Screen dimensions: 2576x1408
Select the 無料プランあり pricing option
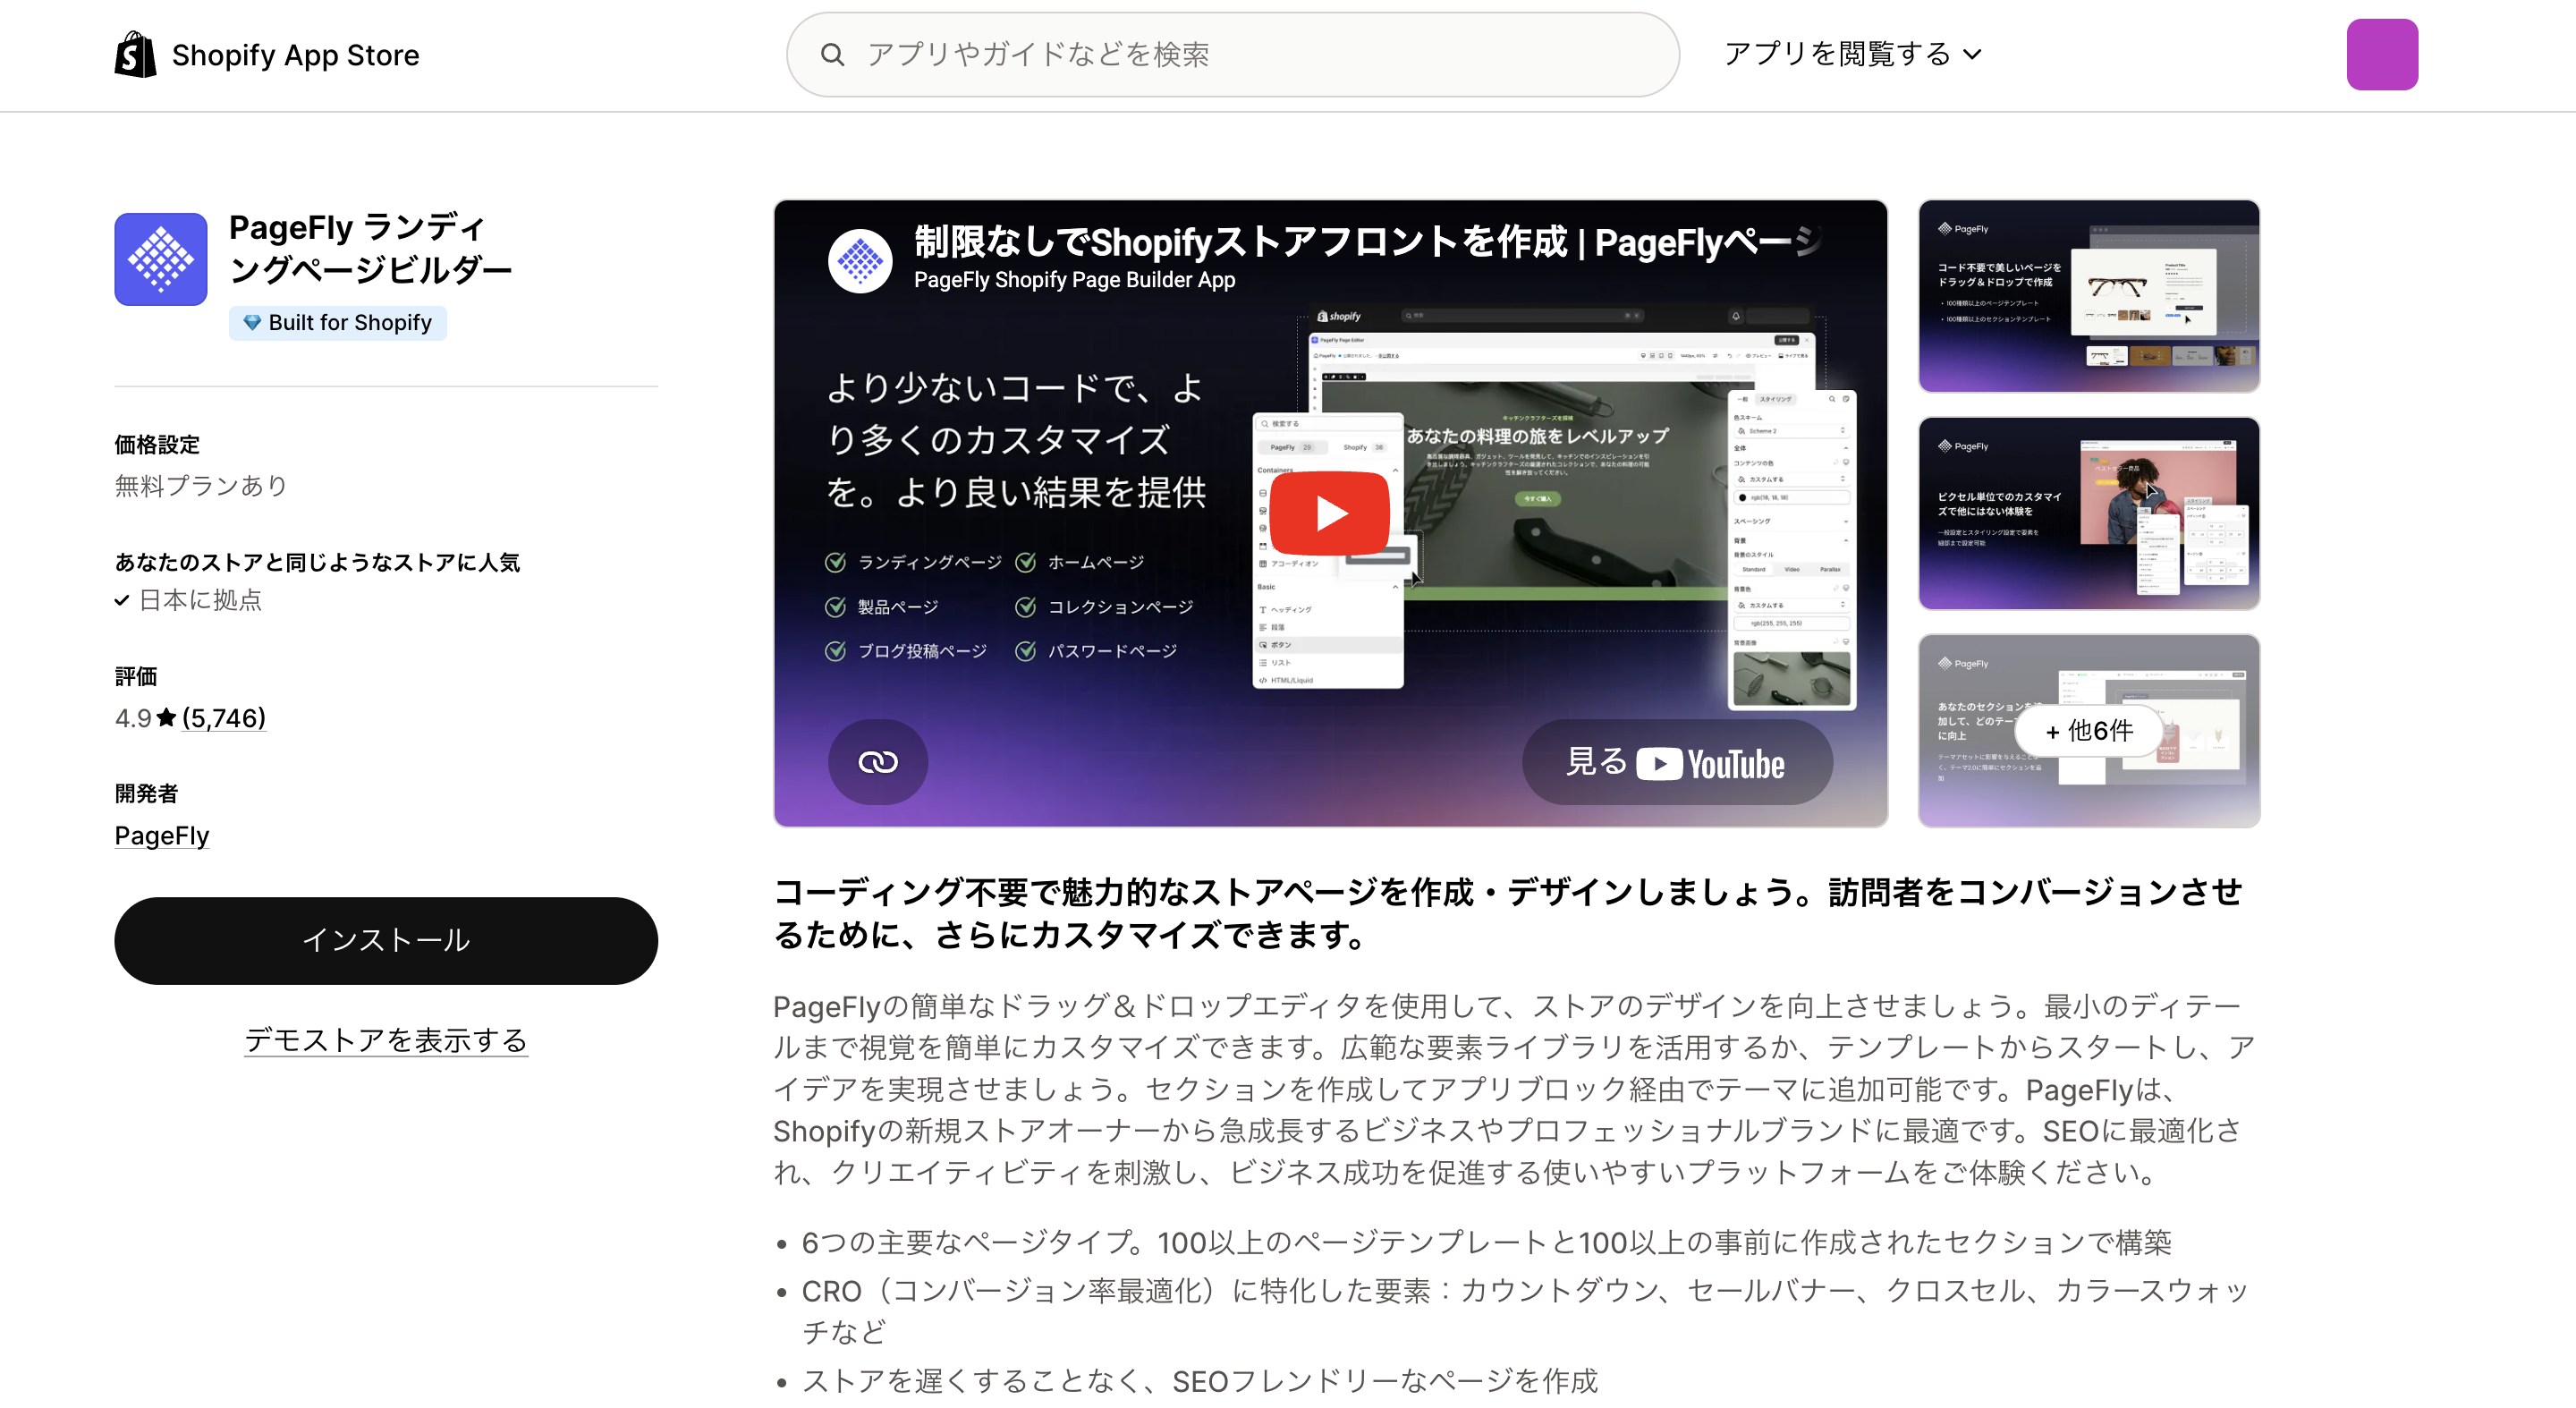coord(200,485)
